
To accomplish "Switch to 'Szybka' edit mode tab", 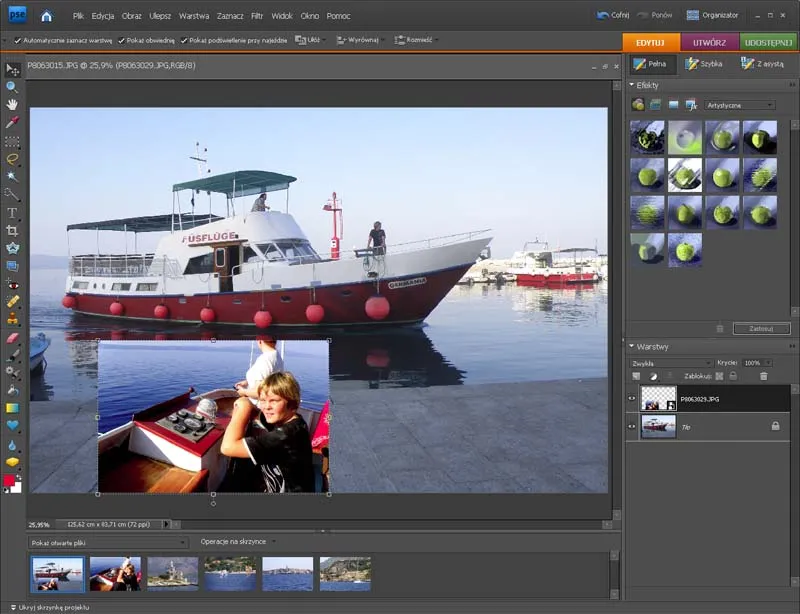I will pos(704,64).
